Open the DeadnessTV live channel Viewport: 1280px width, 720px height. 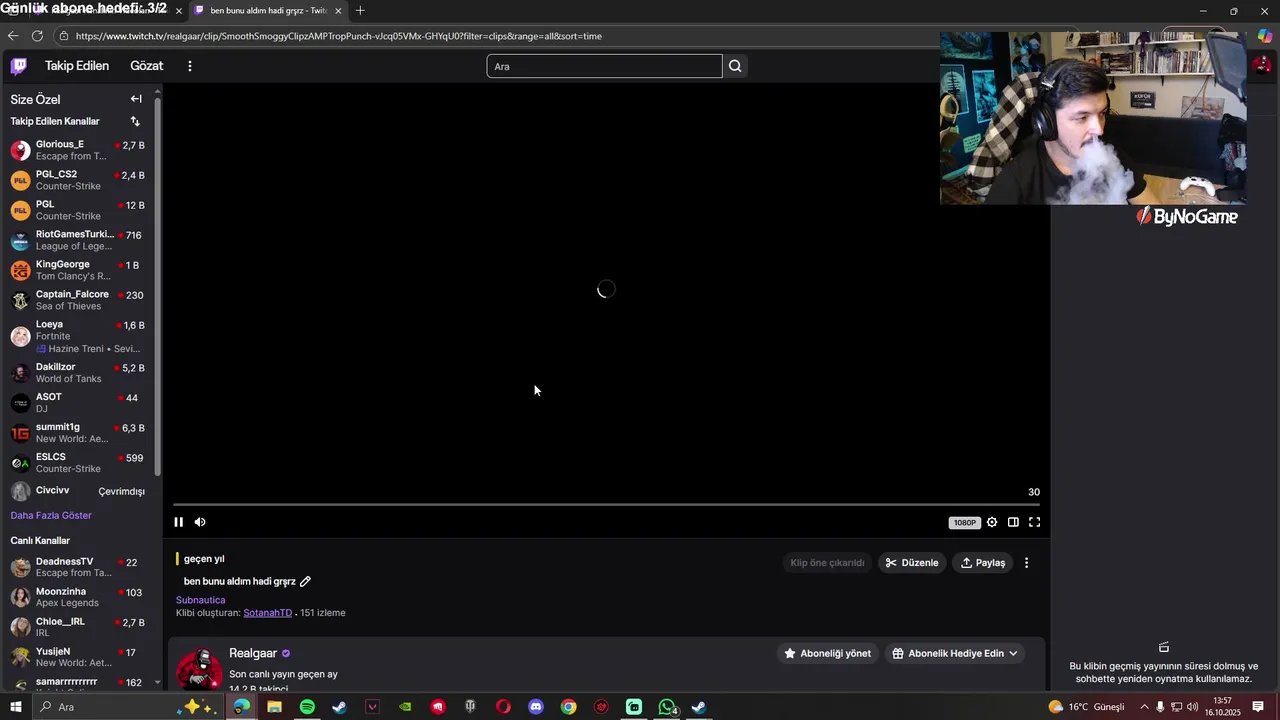pyautogui.click(x=78, y=567)
